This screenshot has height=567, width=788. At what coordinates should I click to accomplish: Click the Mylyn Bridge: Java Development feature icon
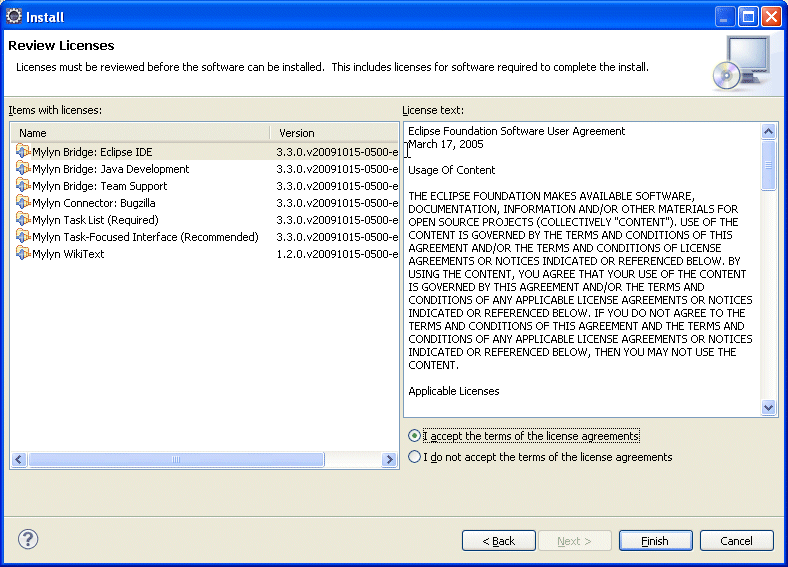point(23,168)
